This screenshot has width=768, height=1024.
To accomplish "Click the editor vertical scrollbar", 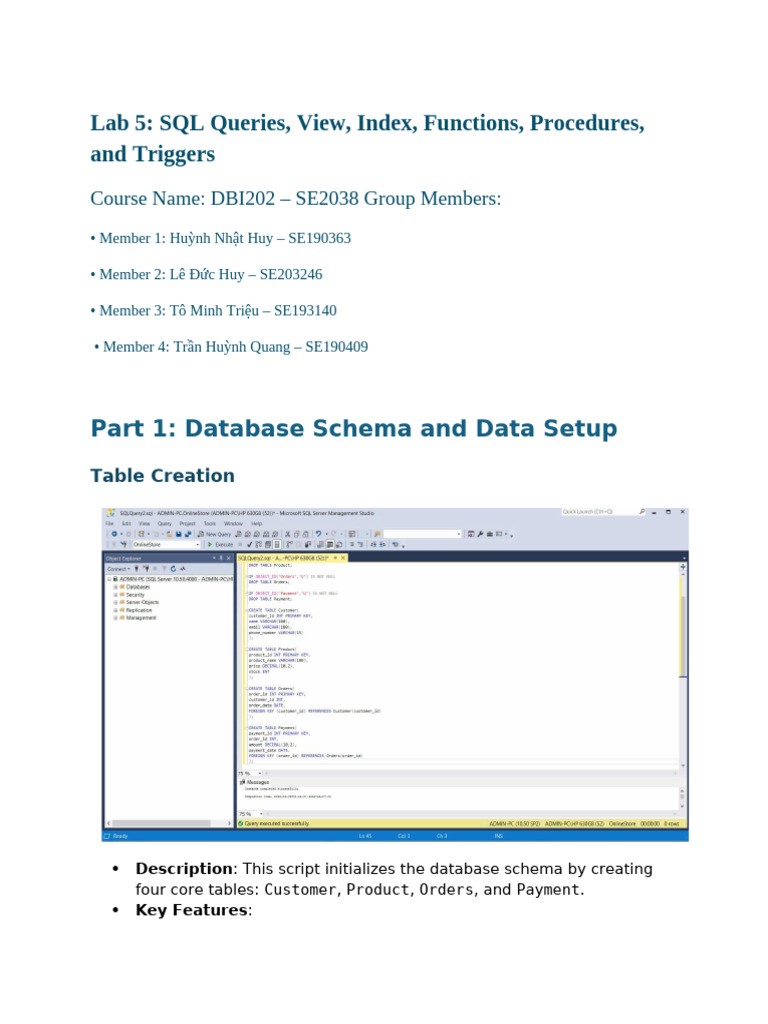I will [683, 666].
